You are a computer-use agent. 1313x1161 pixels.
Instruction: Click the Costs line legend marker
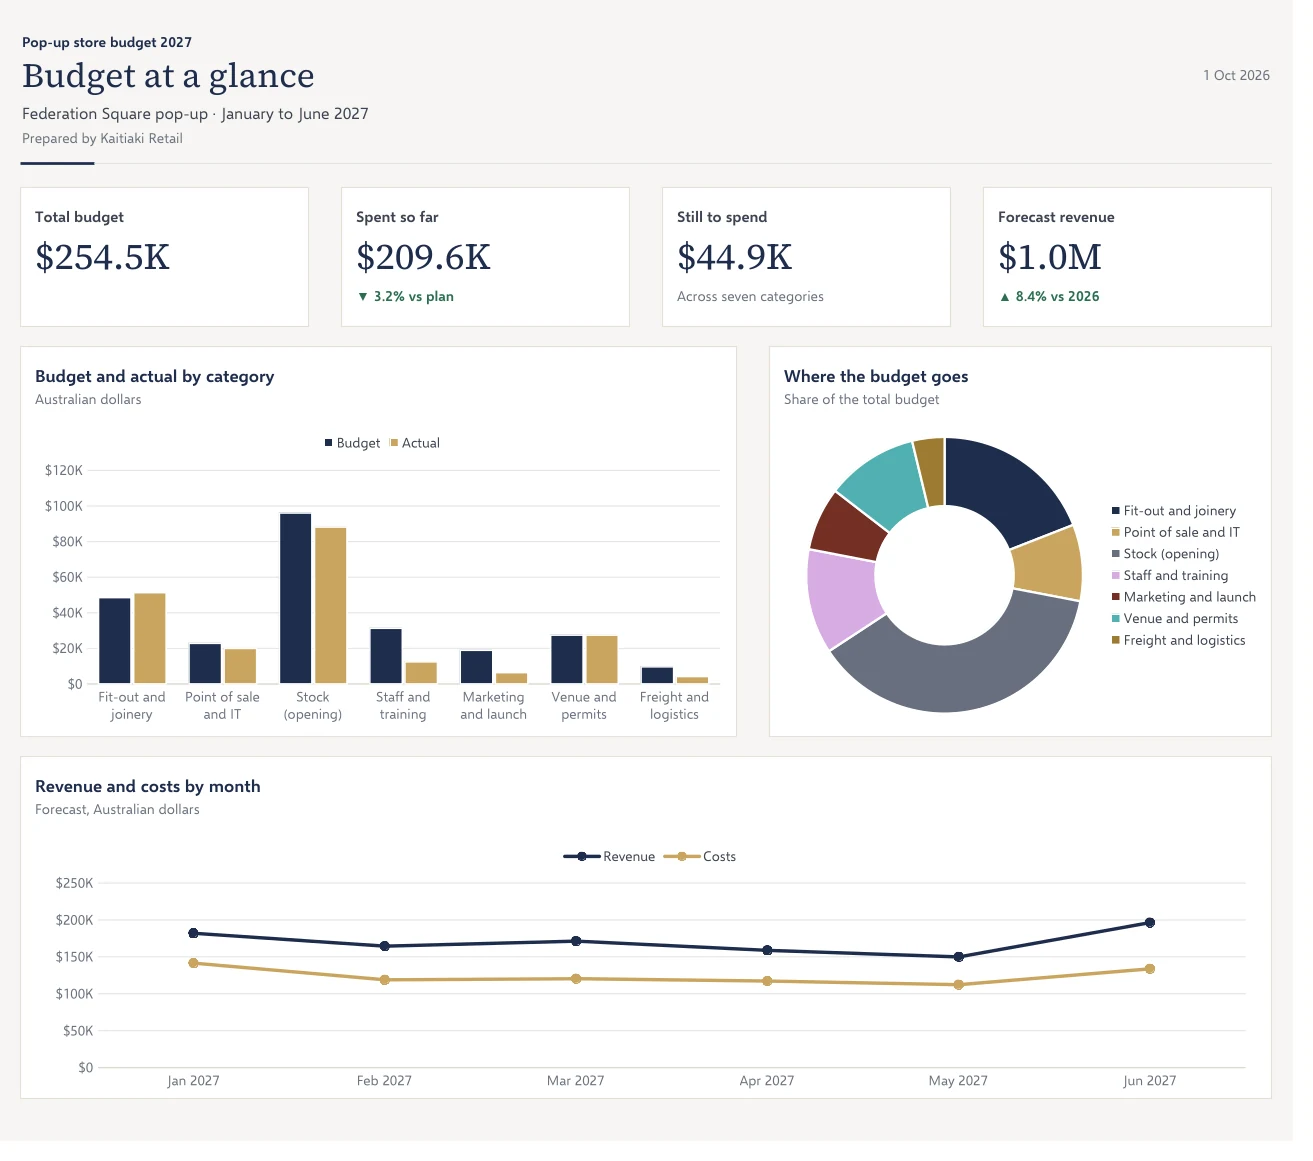pos(682,857)
